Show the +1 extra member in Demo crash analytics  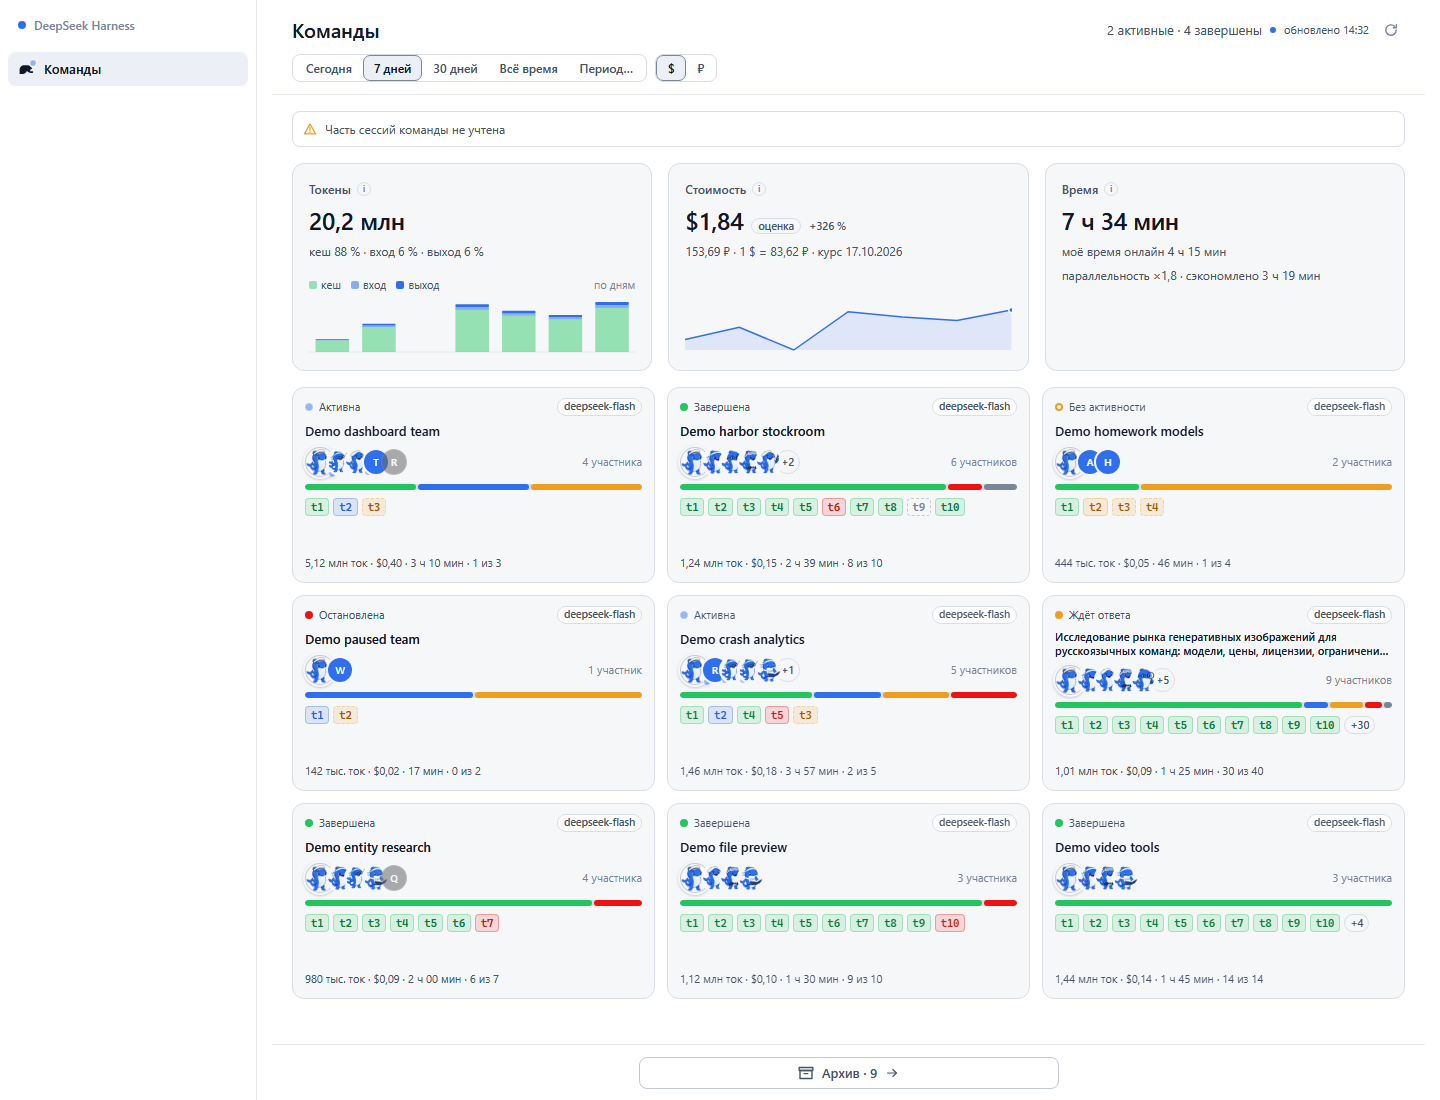[788, 670]
